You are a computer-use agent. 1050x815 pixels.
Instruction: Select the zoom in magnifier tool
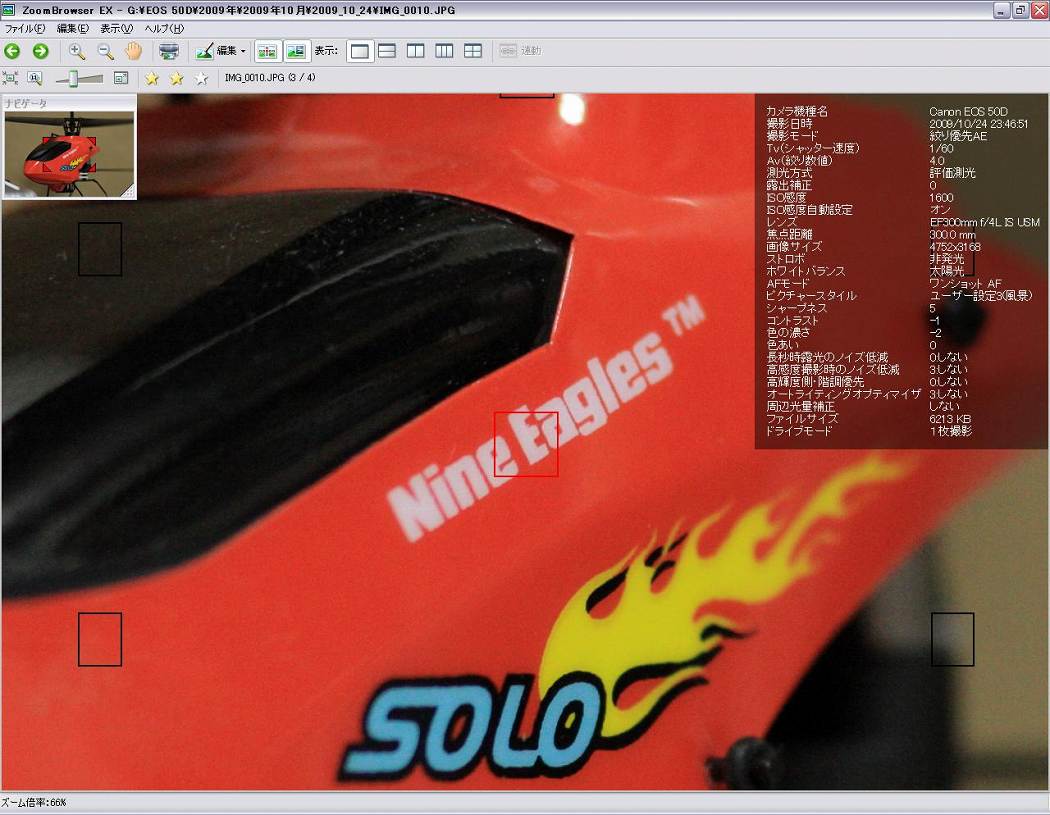[77, 51]
